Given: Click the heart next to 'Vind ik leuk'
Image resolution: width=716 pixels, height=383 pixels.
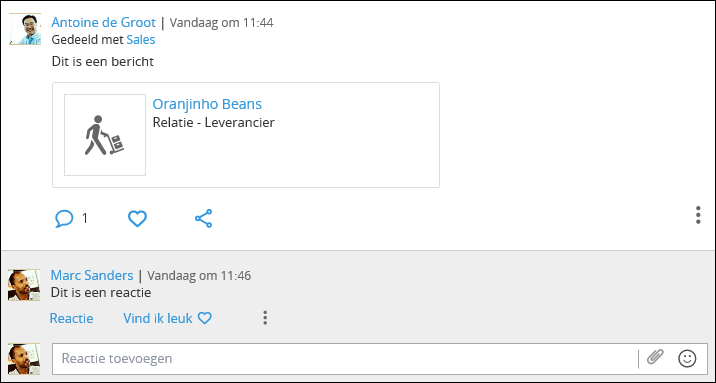Looking at the screenshot, I should 205,318.
